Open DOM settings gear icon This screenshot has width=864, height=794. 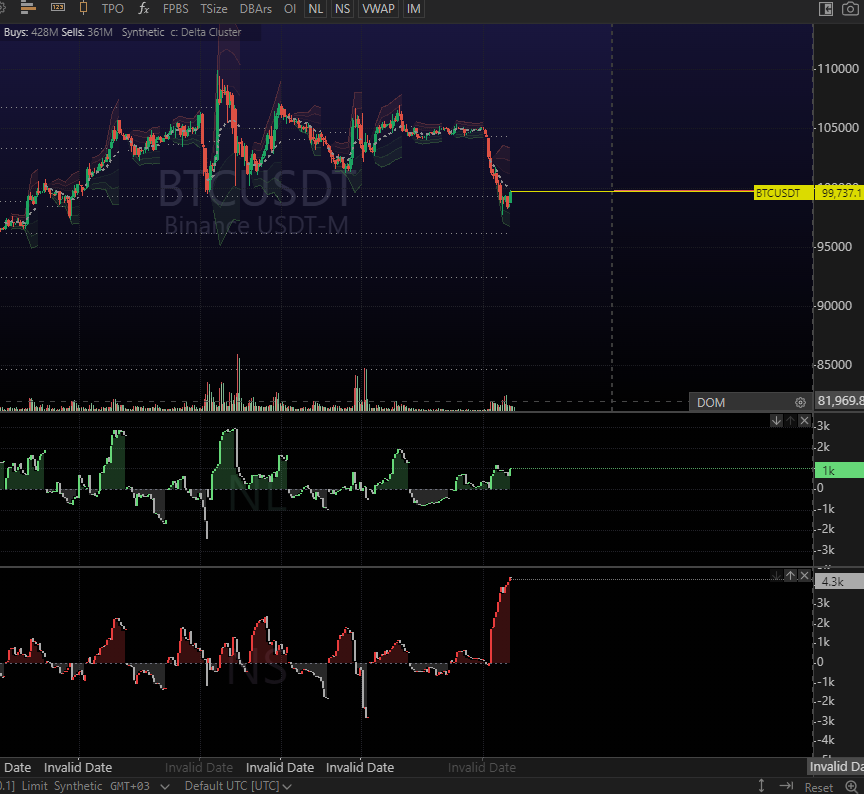[x=800, y=403]
